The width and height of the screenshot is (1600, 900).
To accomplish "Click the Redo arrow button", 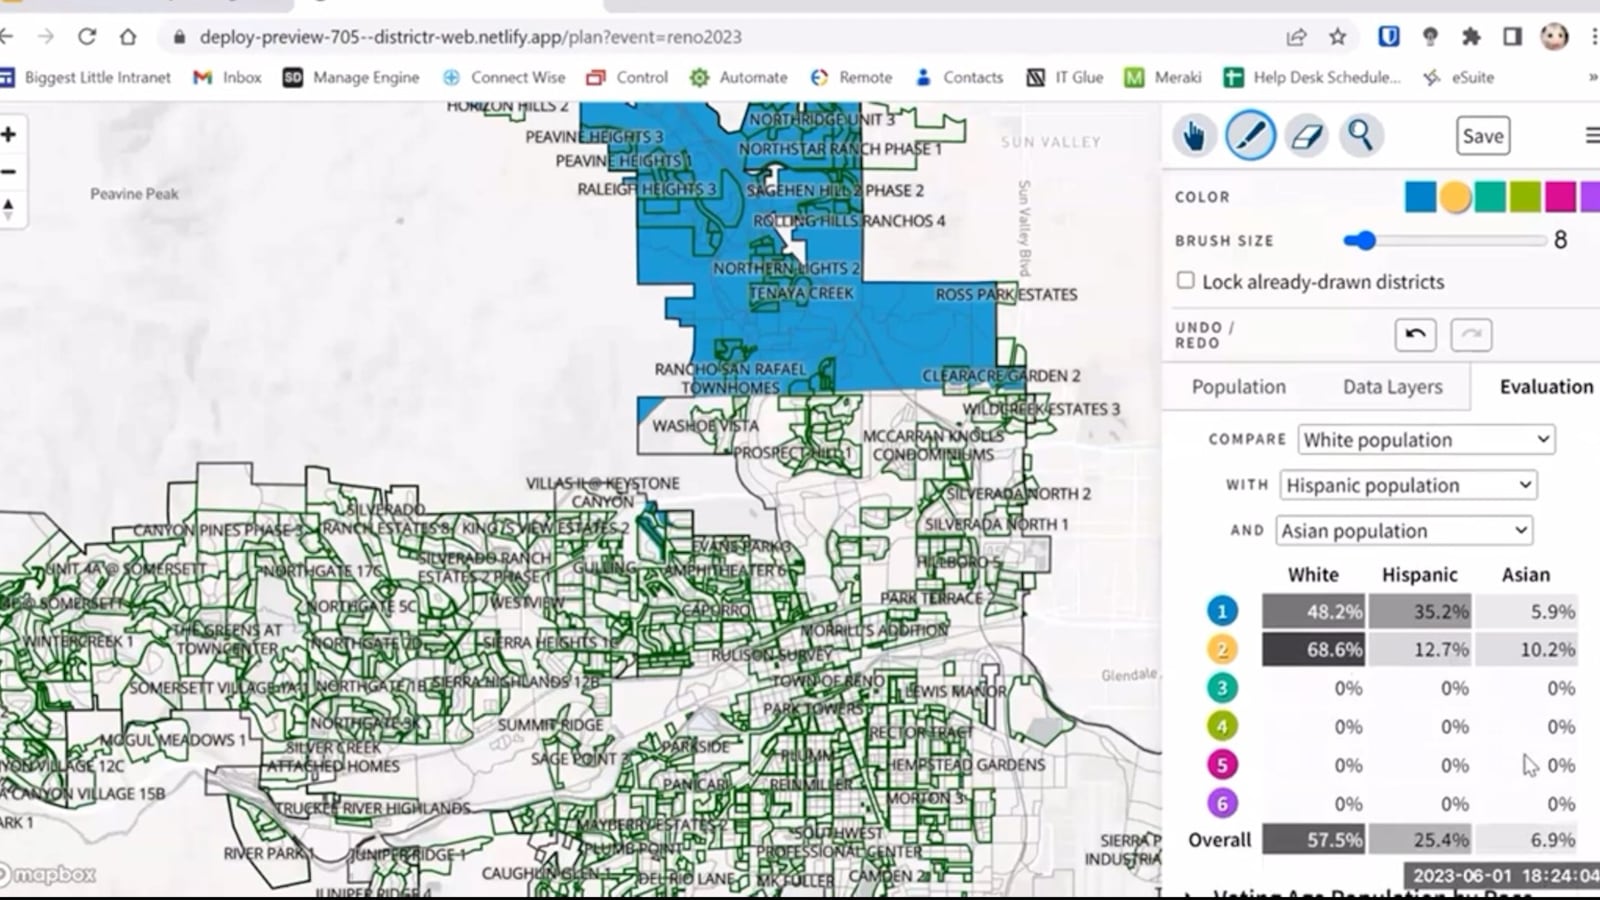I will point(1471,334).
